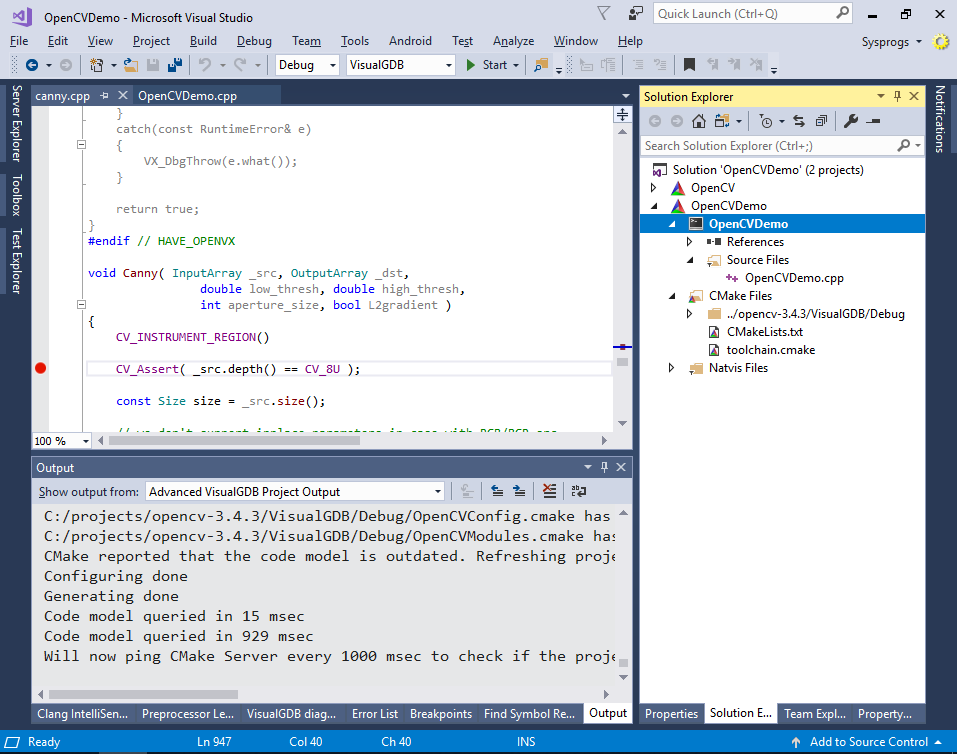Screen dimensions: 957x754
Task: Collapse the Source Files folder
Action: 690,260
